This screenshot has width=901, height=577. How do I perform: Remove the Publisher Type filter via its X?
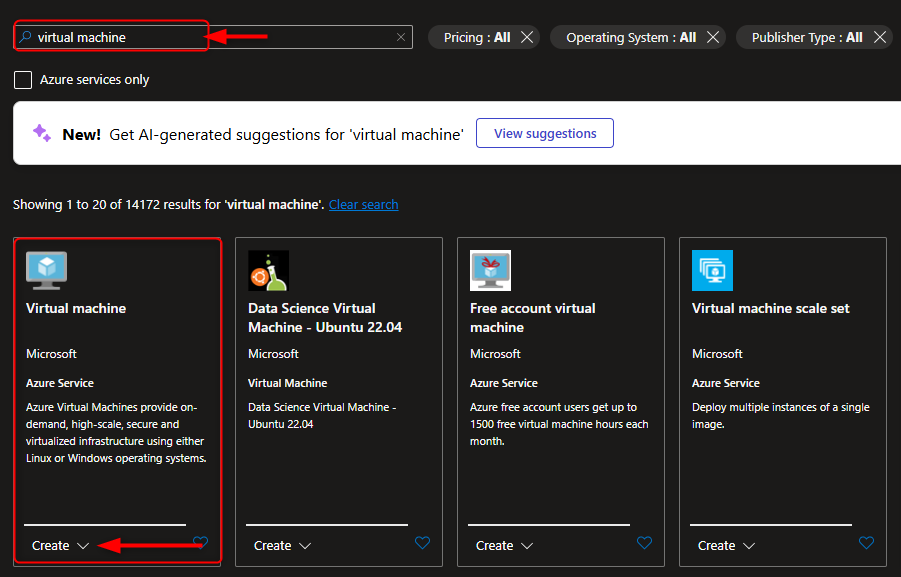pyautogui.click(x=880, y=36)
